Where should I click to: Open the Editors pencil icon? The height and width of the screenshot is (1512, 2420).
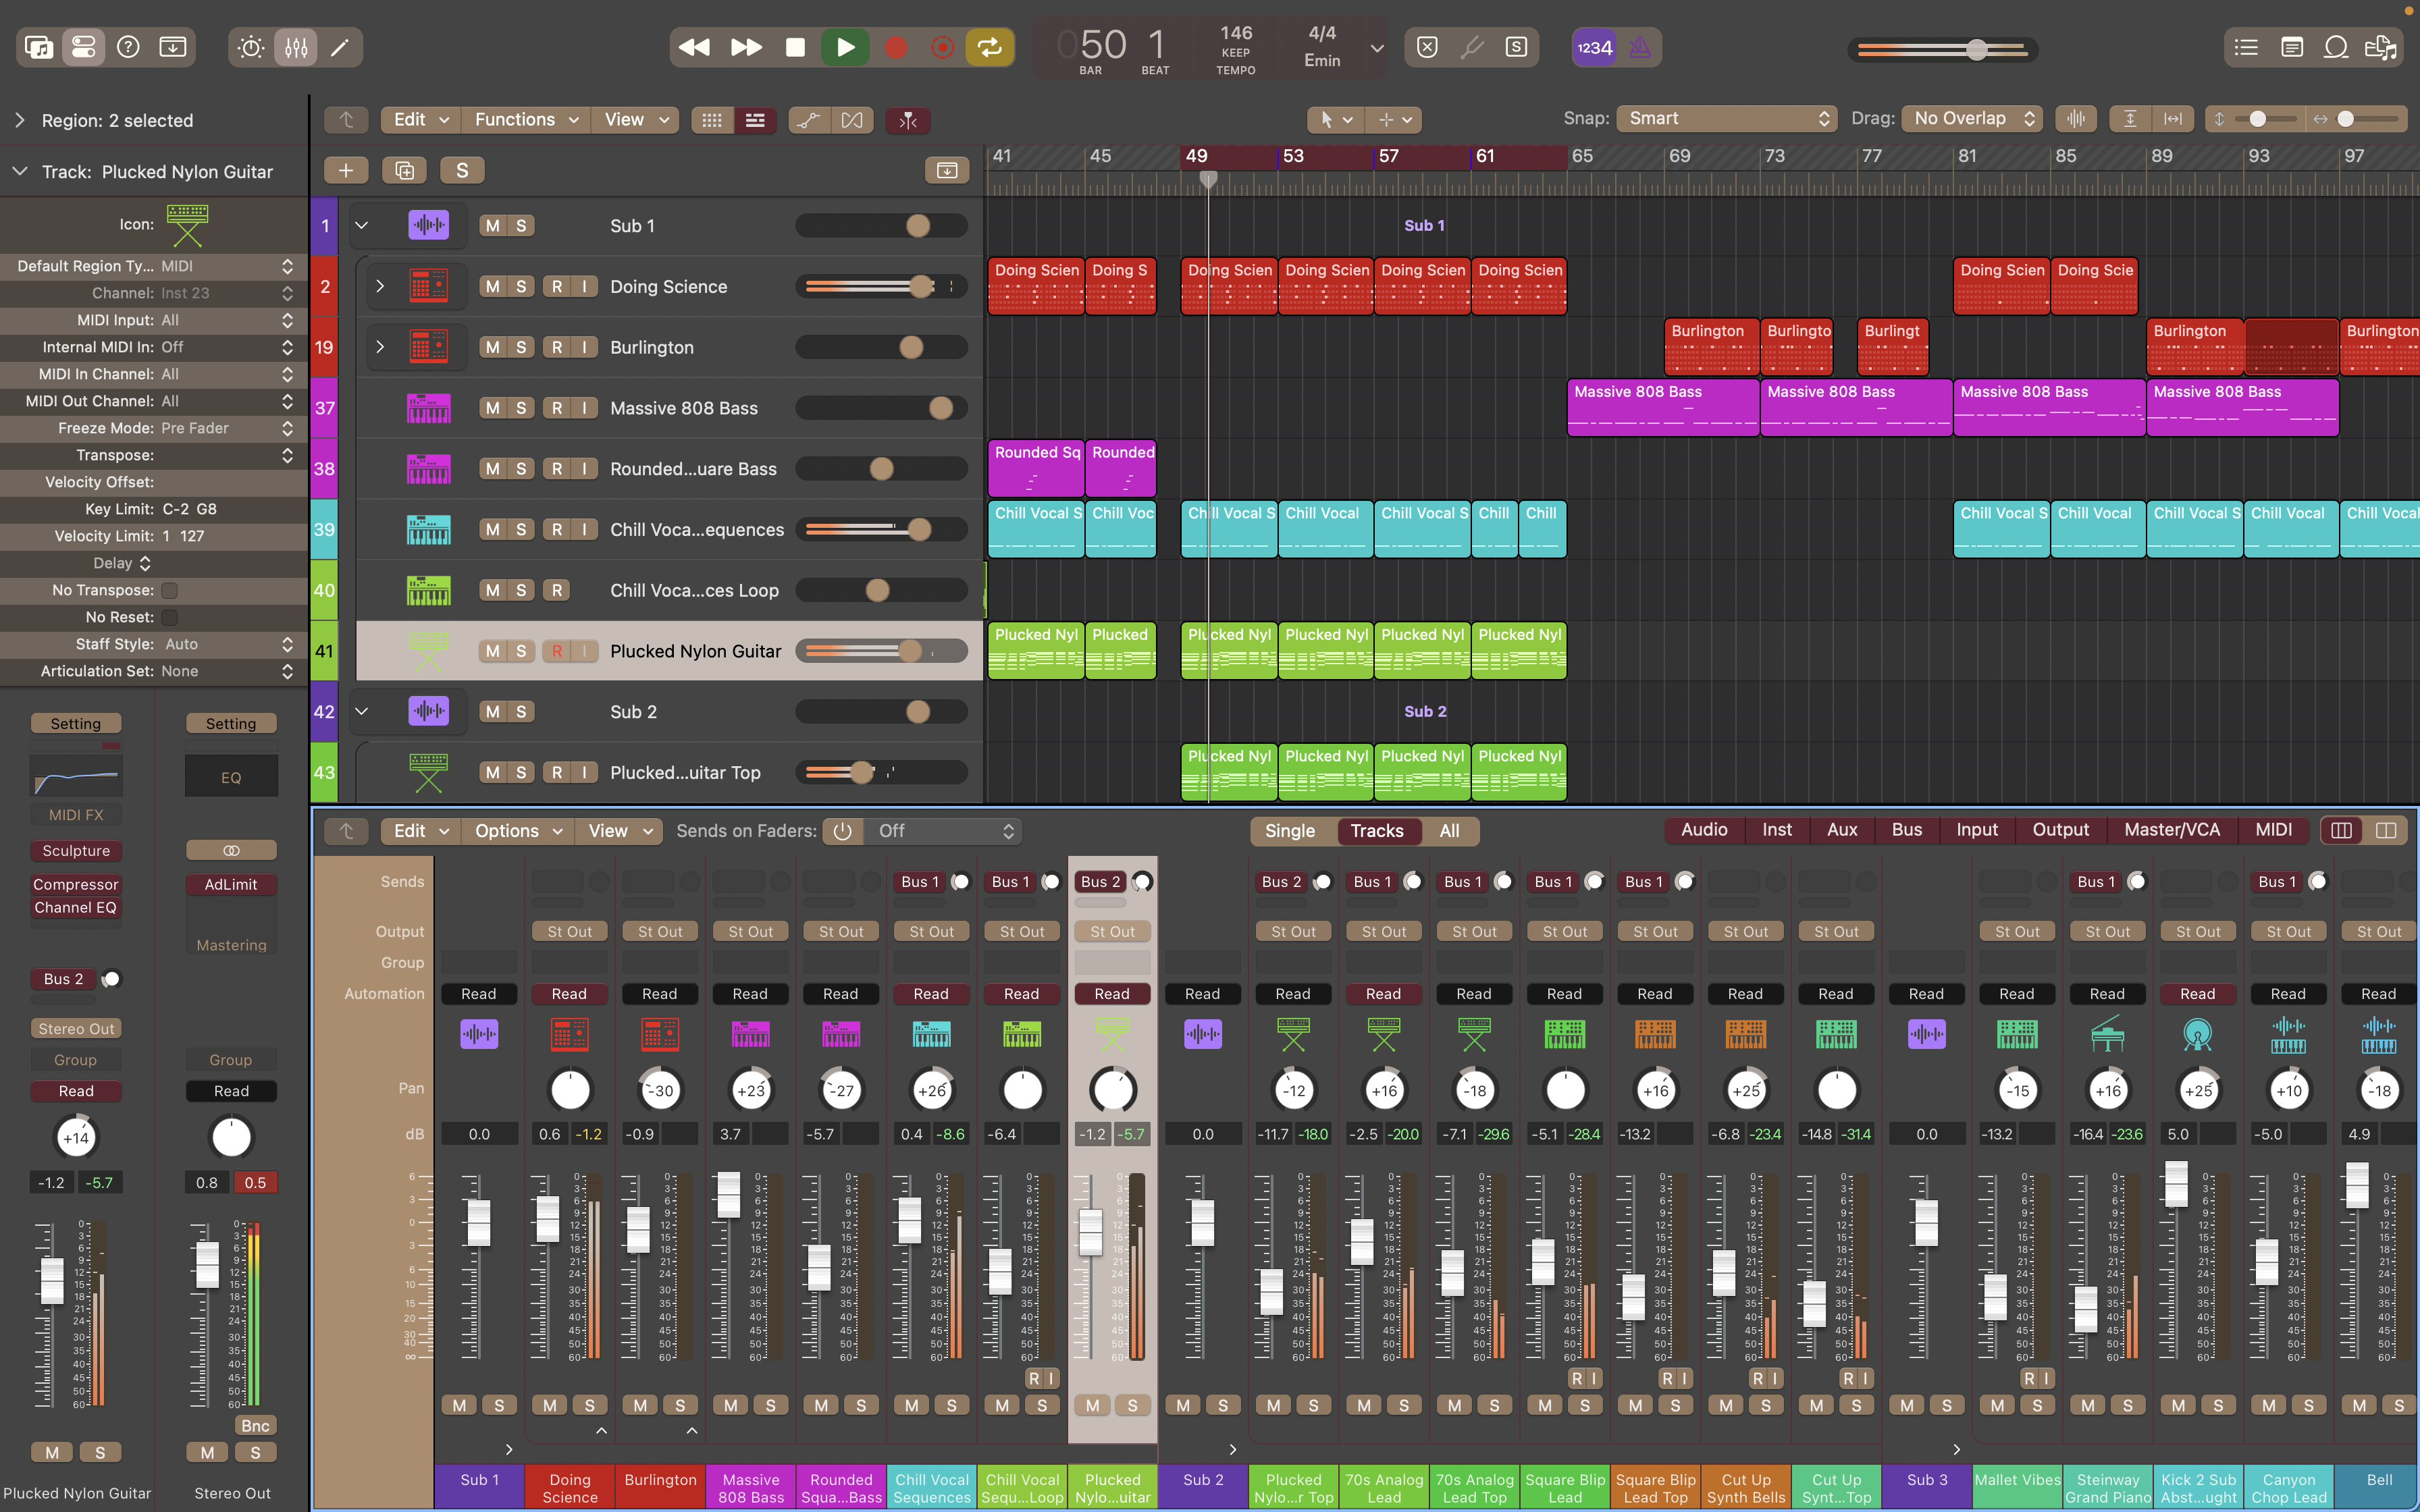[x=340, y=47]
